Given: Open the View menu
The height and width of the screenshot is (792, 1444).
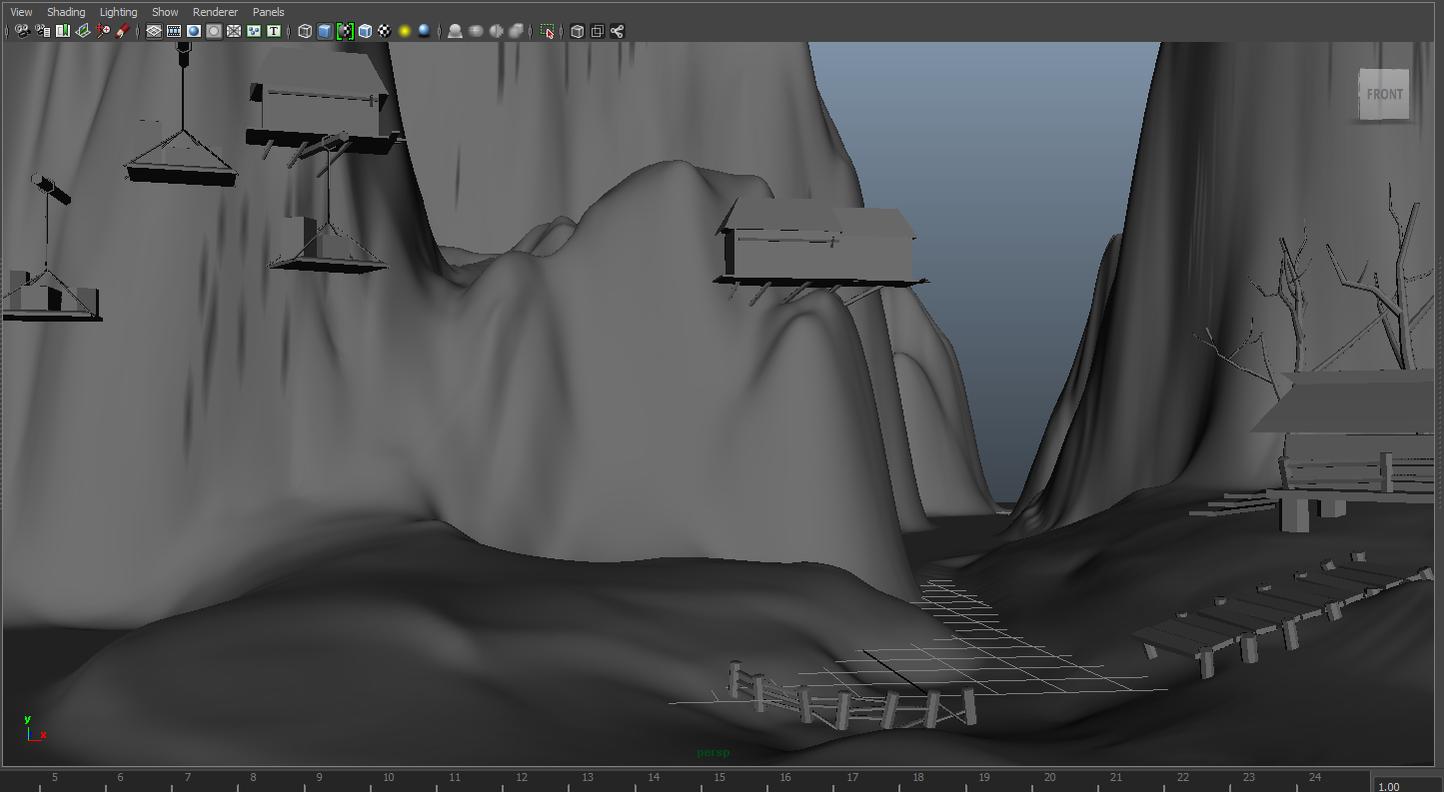Looking at the screenshot, I should click(x=21, y=12).
